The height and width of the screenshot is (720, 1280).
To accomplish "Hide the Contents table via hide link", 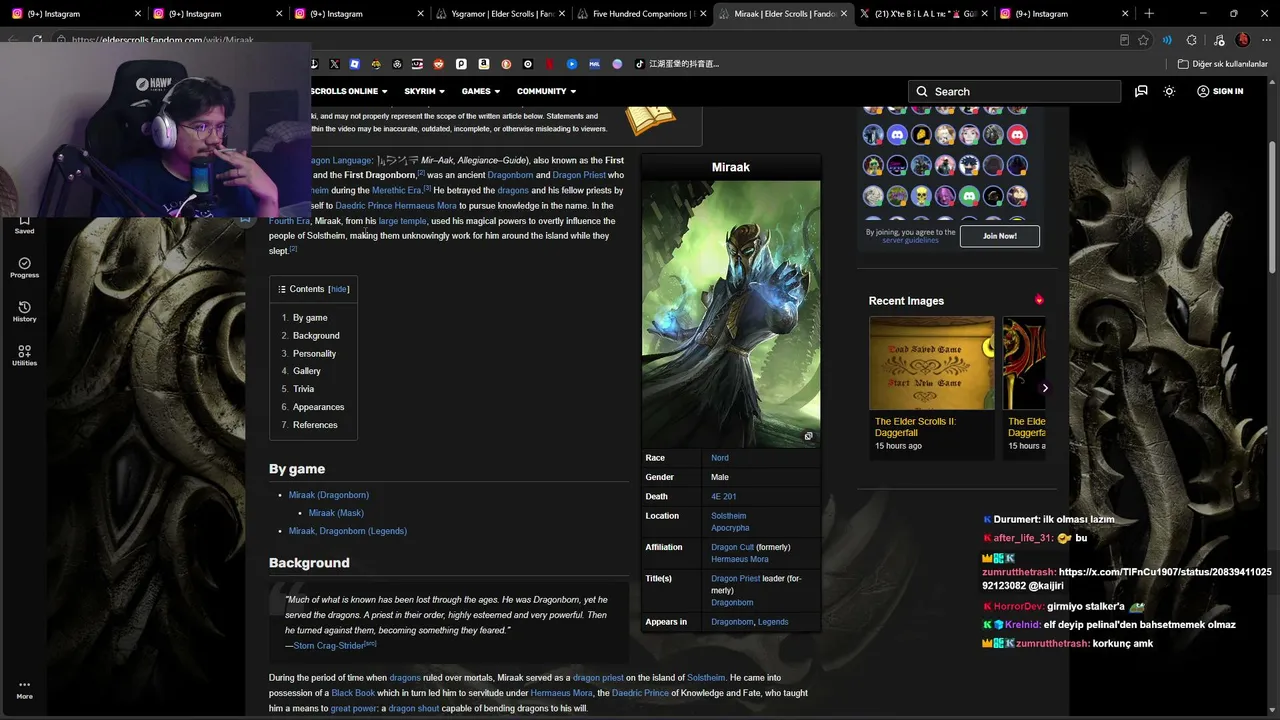I will [339, 289].
